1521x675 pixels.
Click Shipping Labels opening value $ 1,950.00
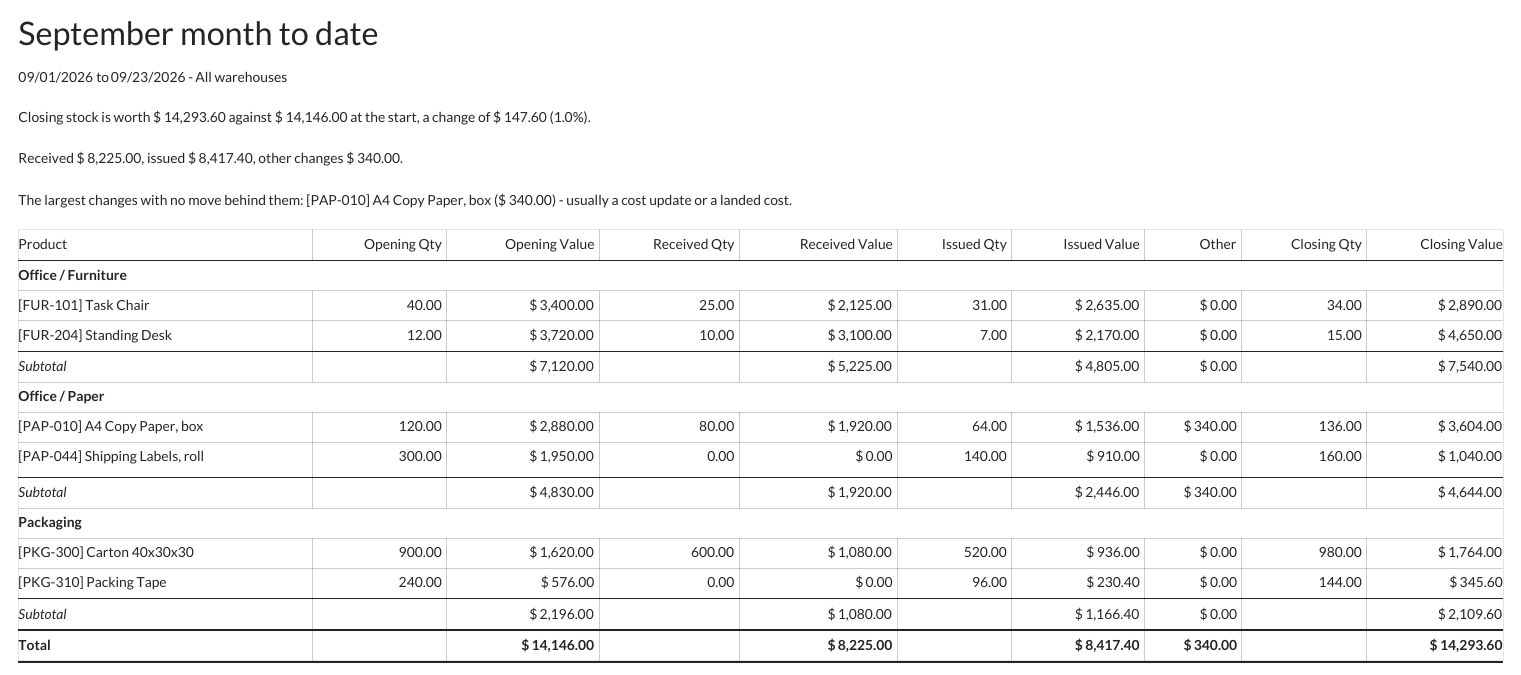tap(561, 456)
